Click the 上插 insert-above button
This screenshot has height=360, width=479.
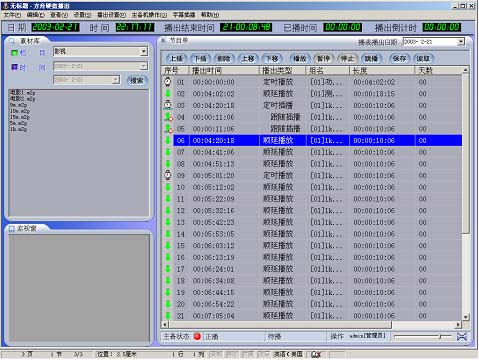click(176, 59)
